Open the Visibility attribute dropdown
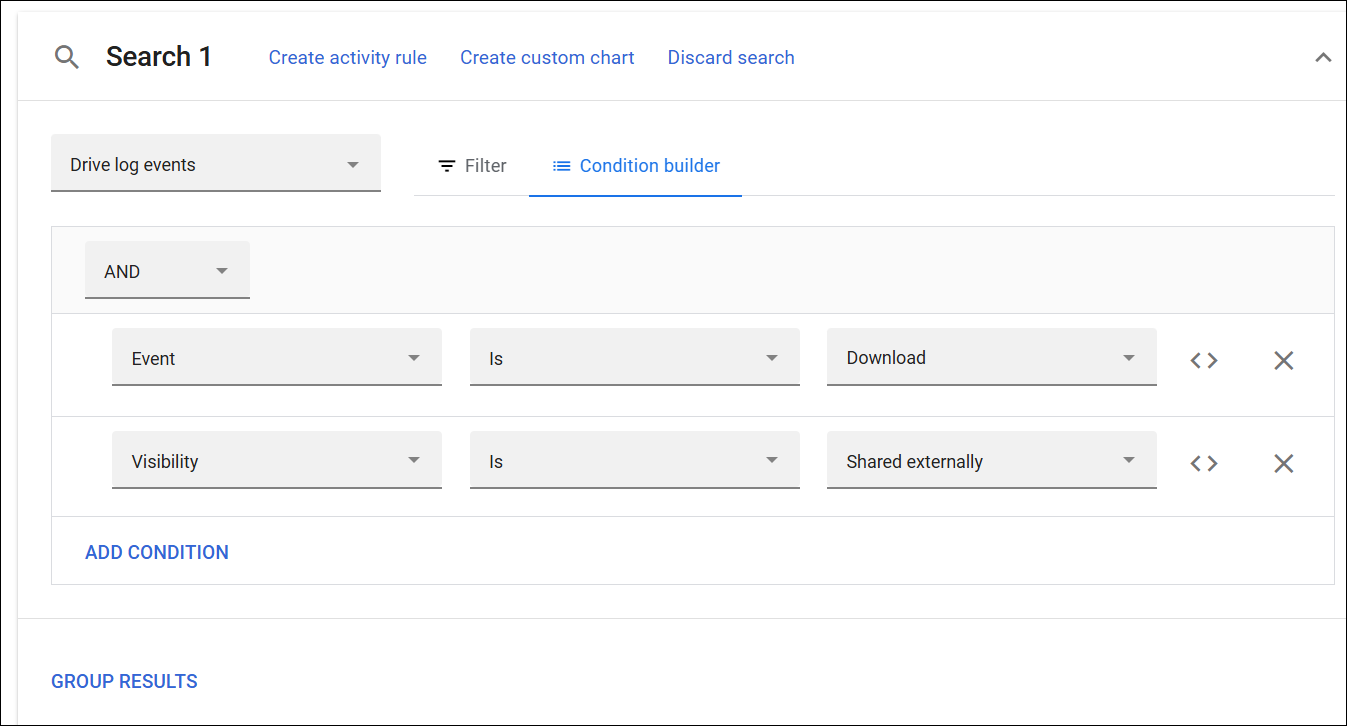 (x=277, y=460)
